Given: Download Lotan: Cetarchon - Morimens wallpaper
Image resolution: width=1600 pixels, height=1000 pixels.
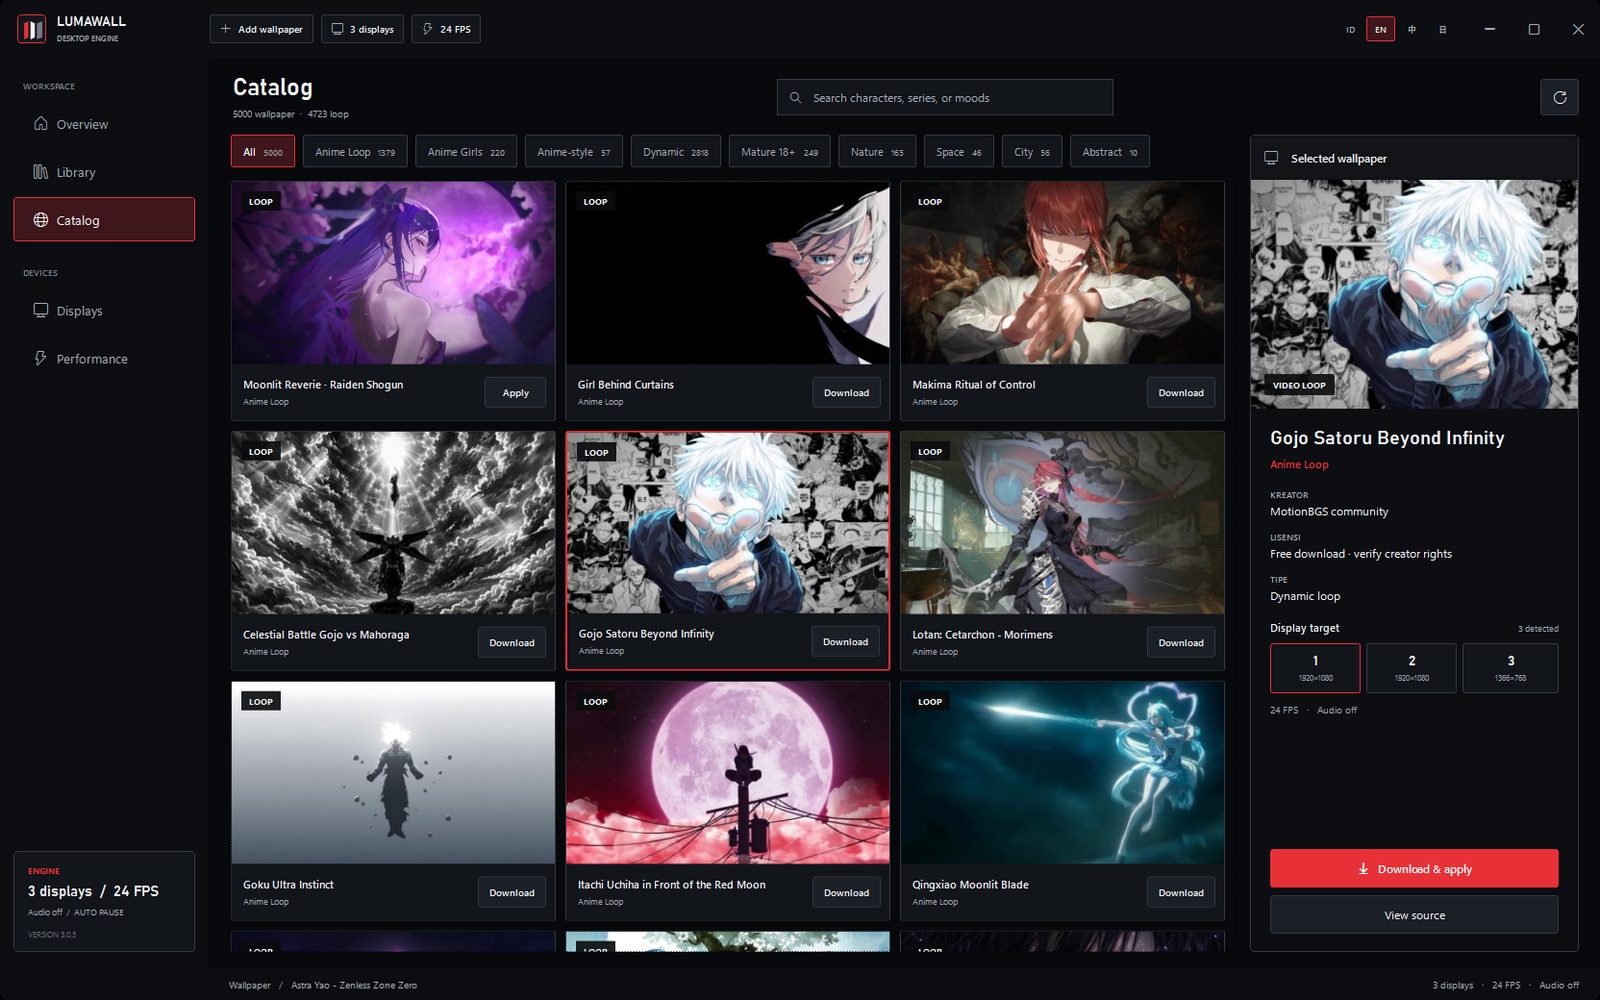Looking at the screenshot, I should pos(1181,643).
